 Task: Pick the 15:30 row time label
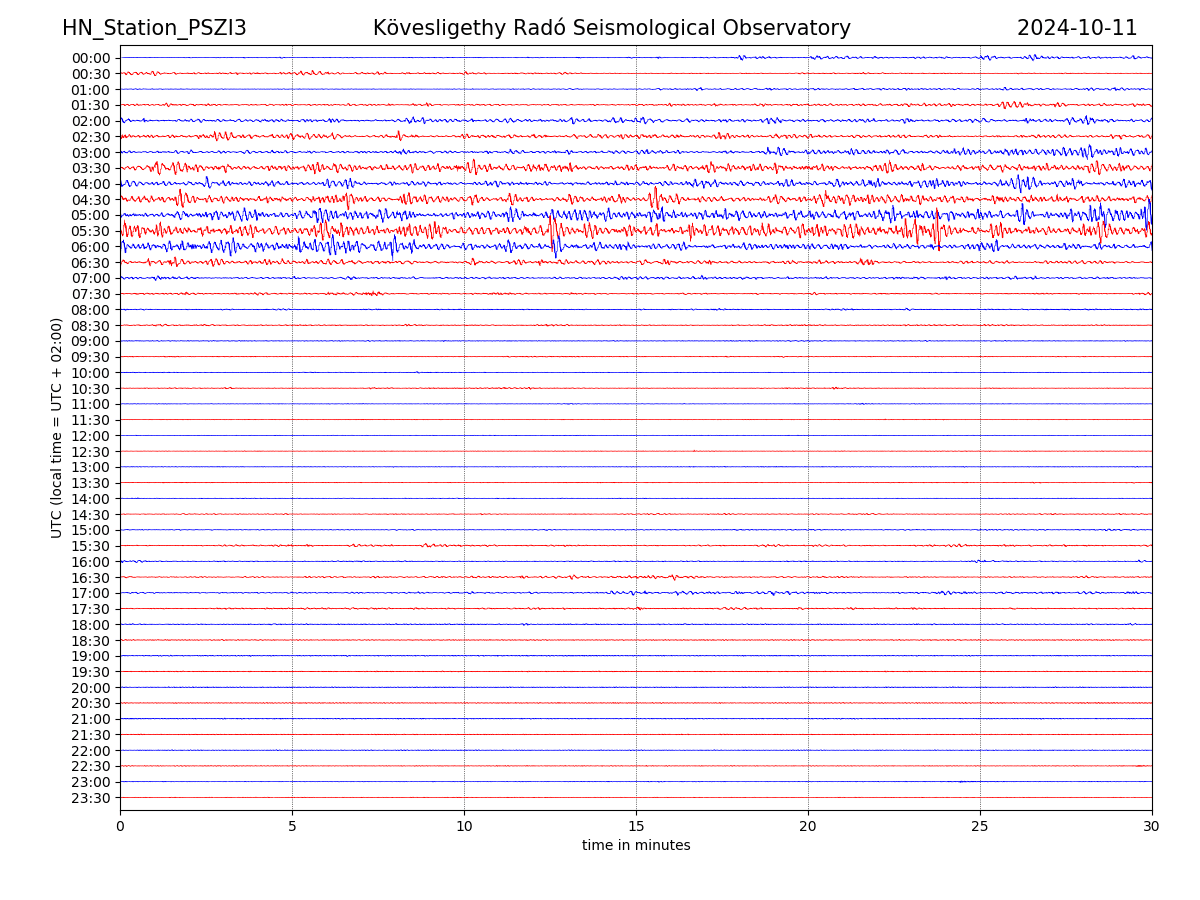click(x=91, y=546)
